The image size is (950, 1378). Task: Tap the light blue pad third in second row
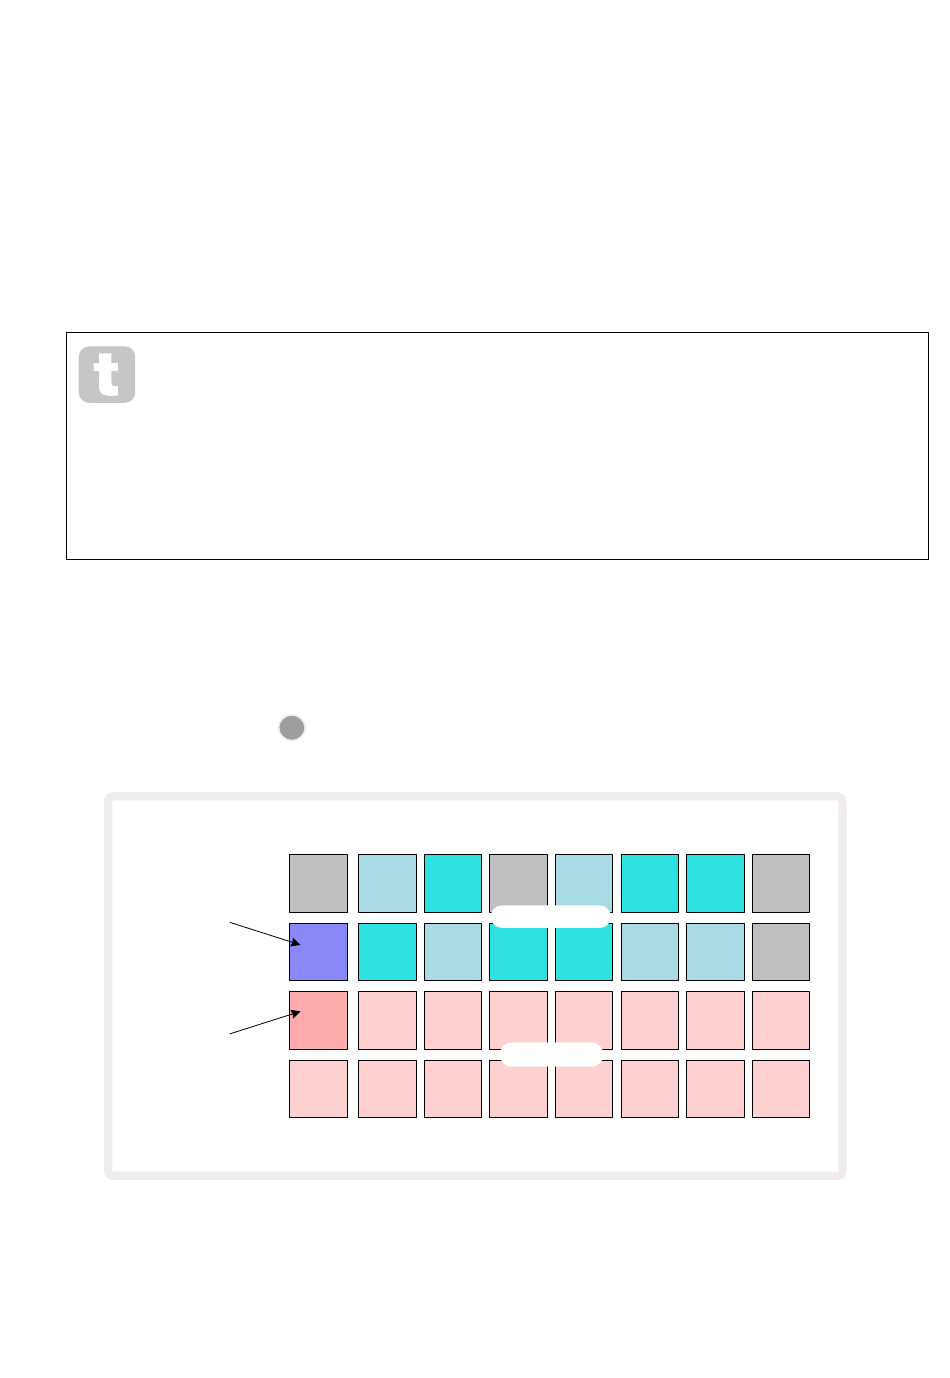453,952
